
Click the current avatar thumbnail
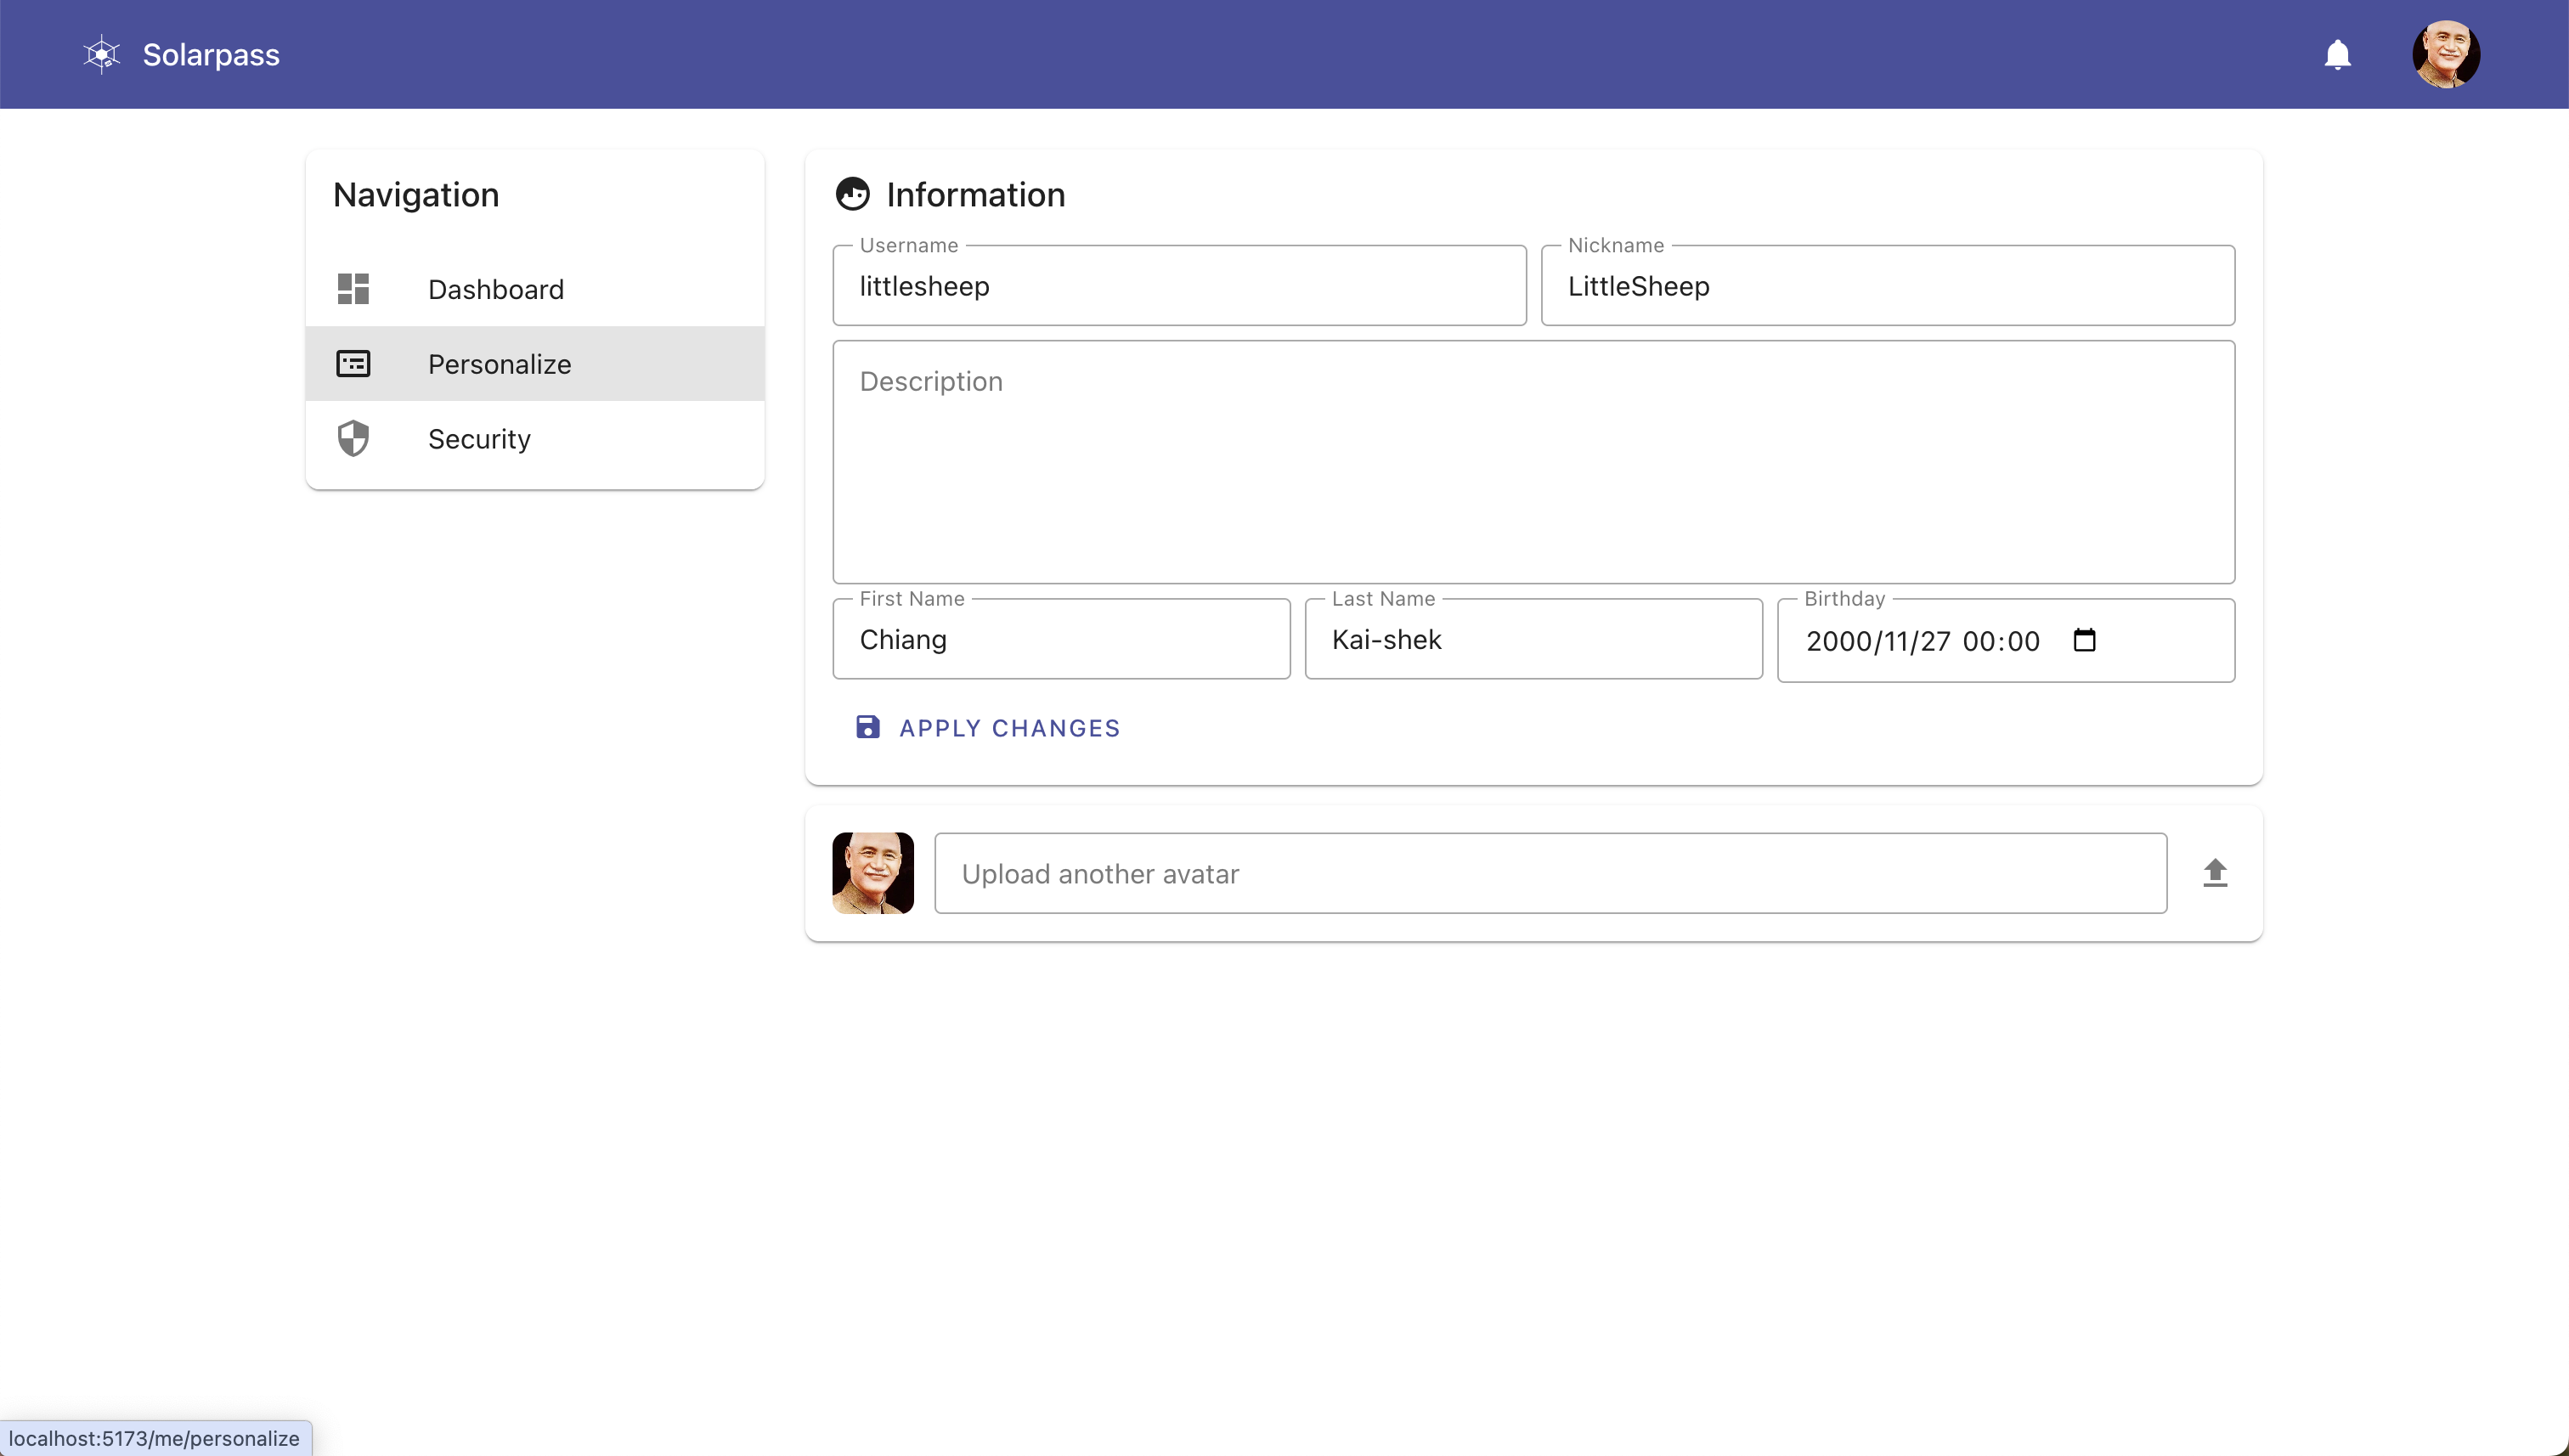(872, 873)
